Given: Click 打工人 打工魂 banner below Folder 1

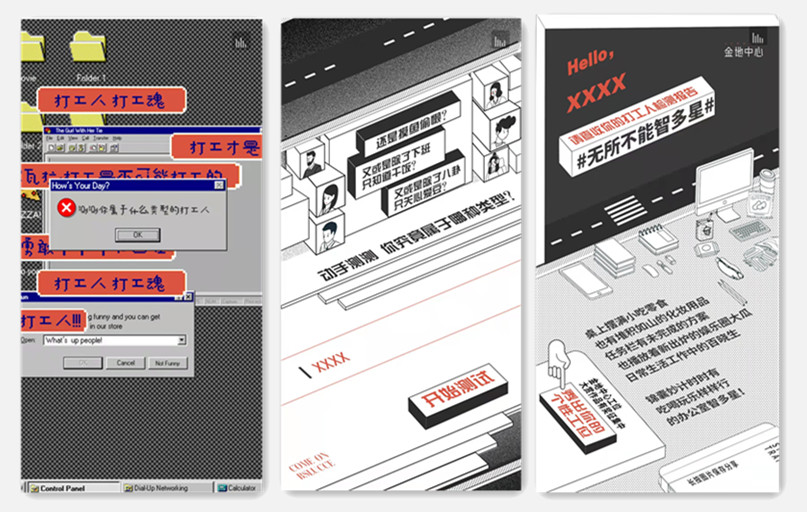Looking at the screenshot, I should 111,100.
